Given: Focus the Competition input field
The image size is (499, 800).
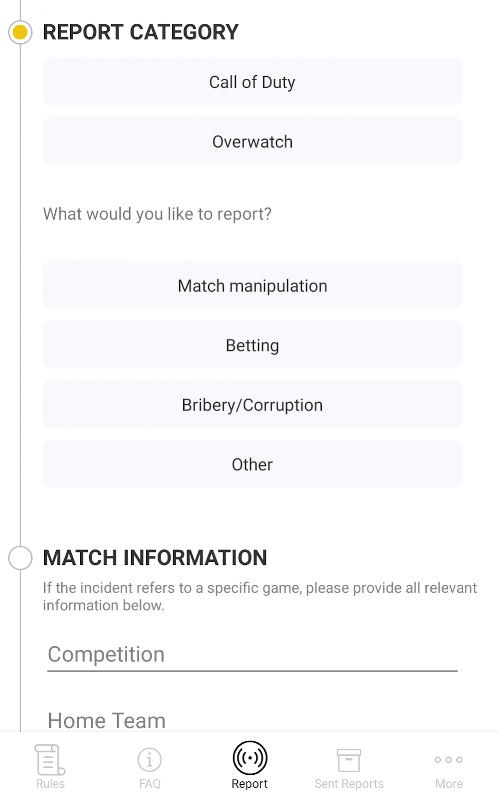Looking at the screenshot, I should 252,655.
